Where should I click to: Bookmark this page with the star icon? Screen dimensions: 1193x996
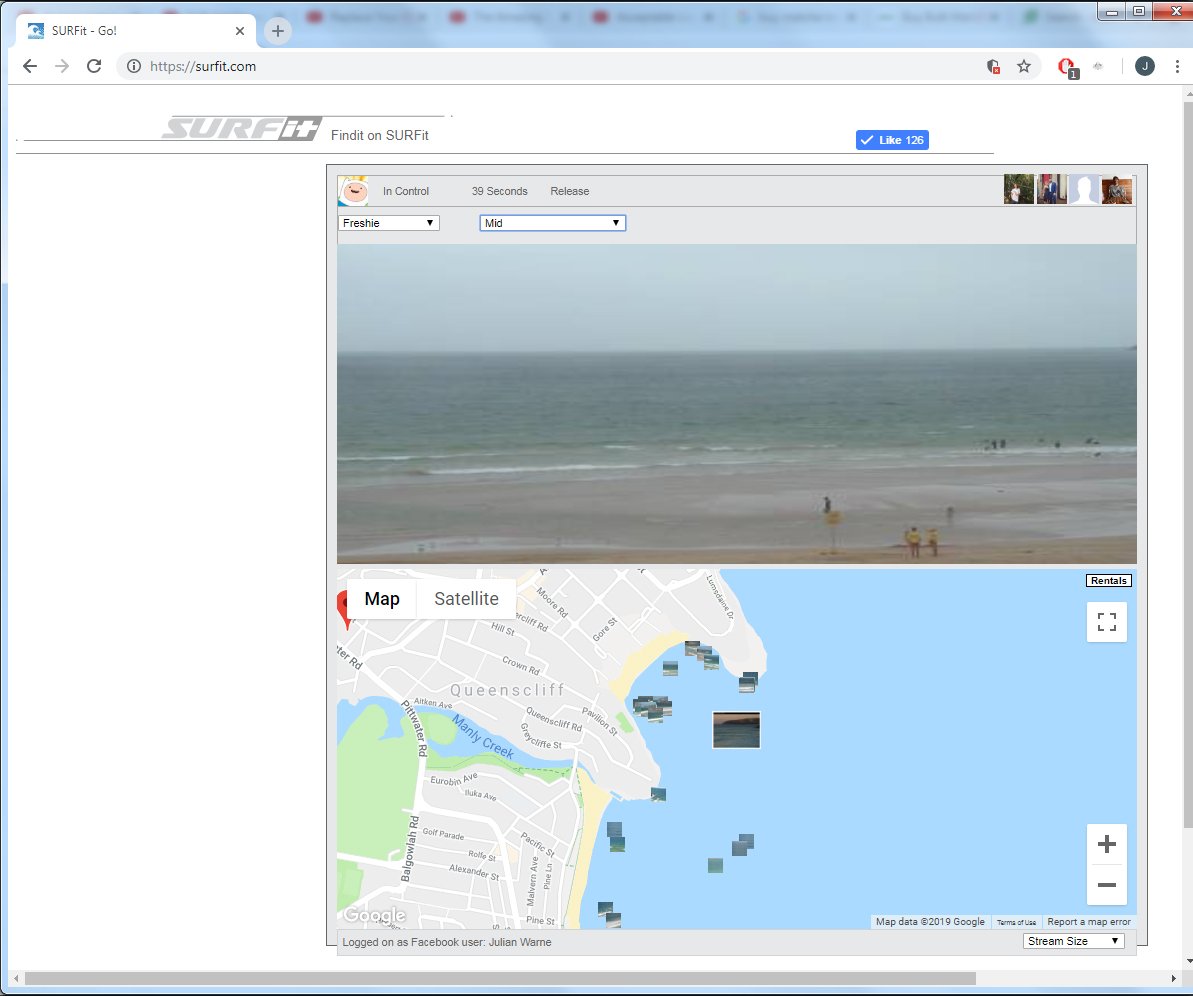pos(1024,66)
